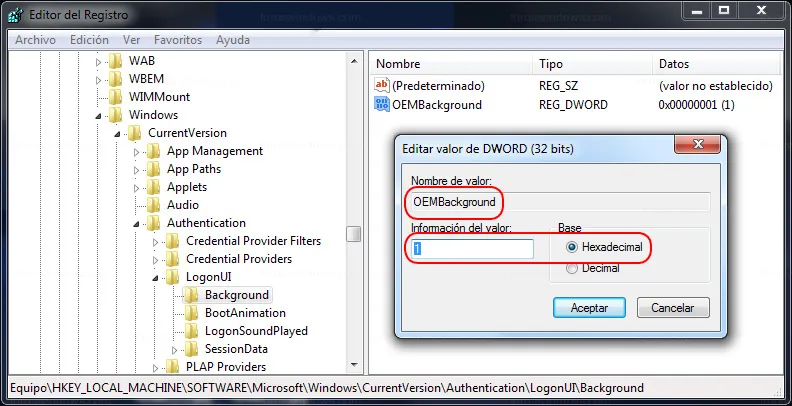Collapse the CurrentVersion key
792x406 pixels.
(x=117, y=134)
